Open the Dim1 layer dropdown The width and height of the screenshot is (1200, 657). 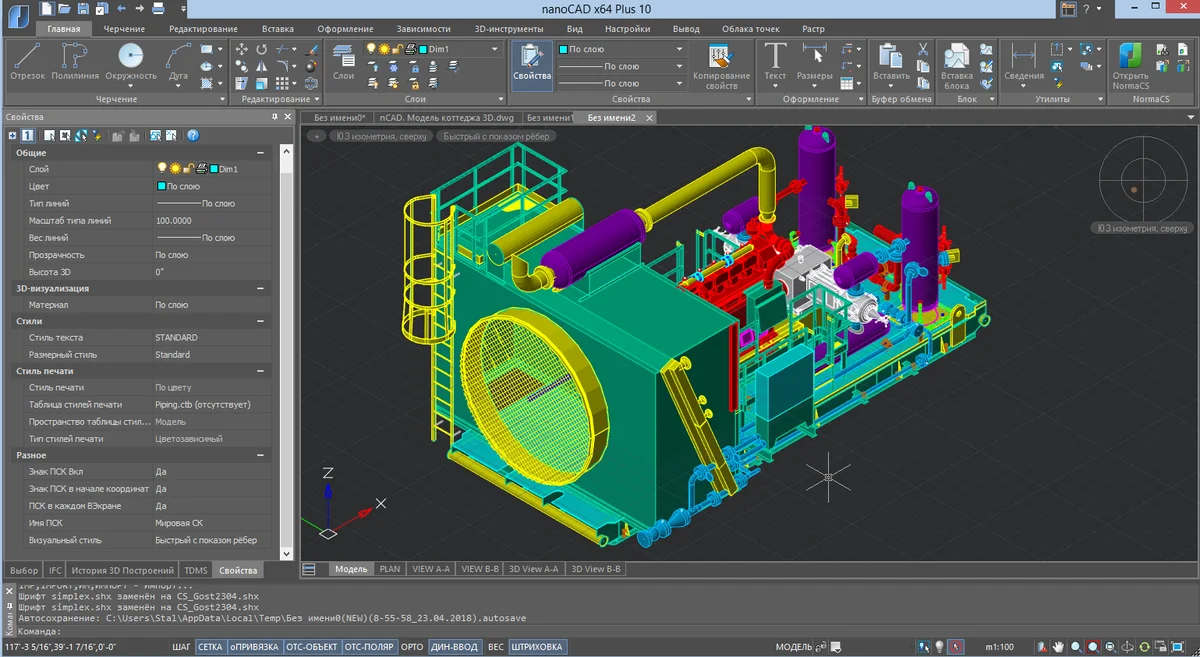point(494,48)
